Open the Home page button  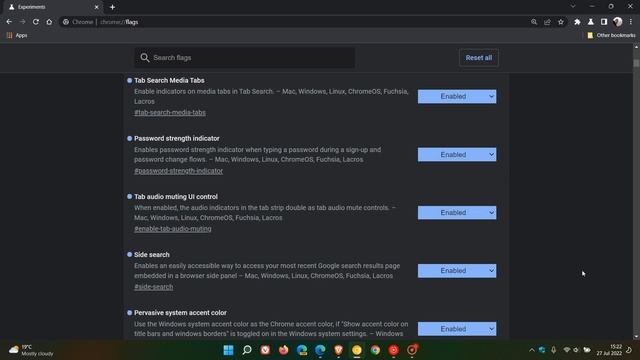(x=49, y=22)
